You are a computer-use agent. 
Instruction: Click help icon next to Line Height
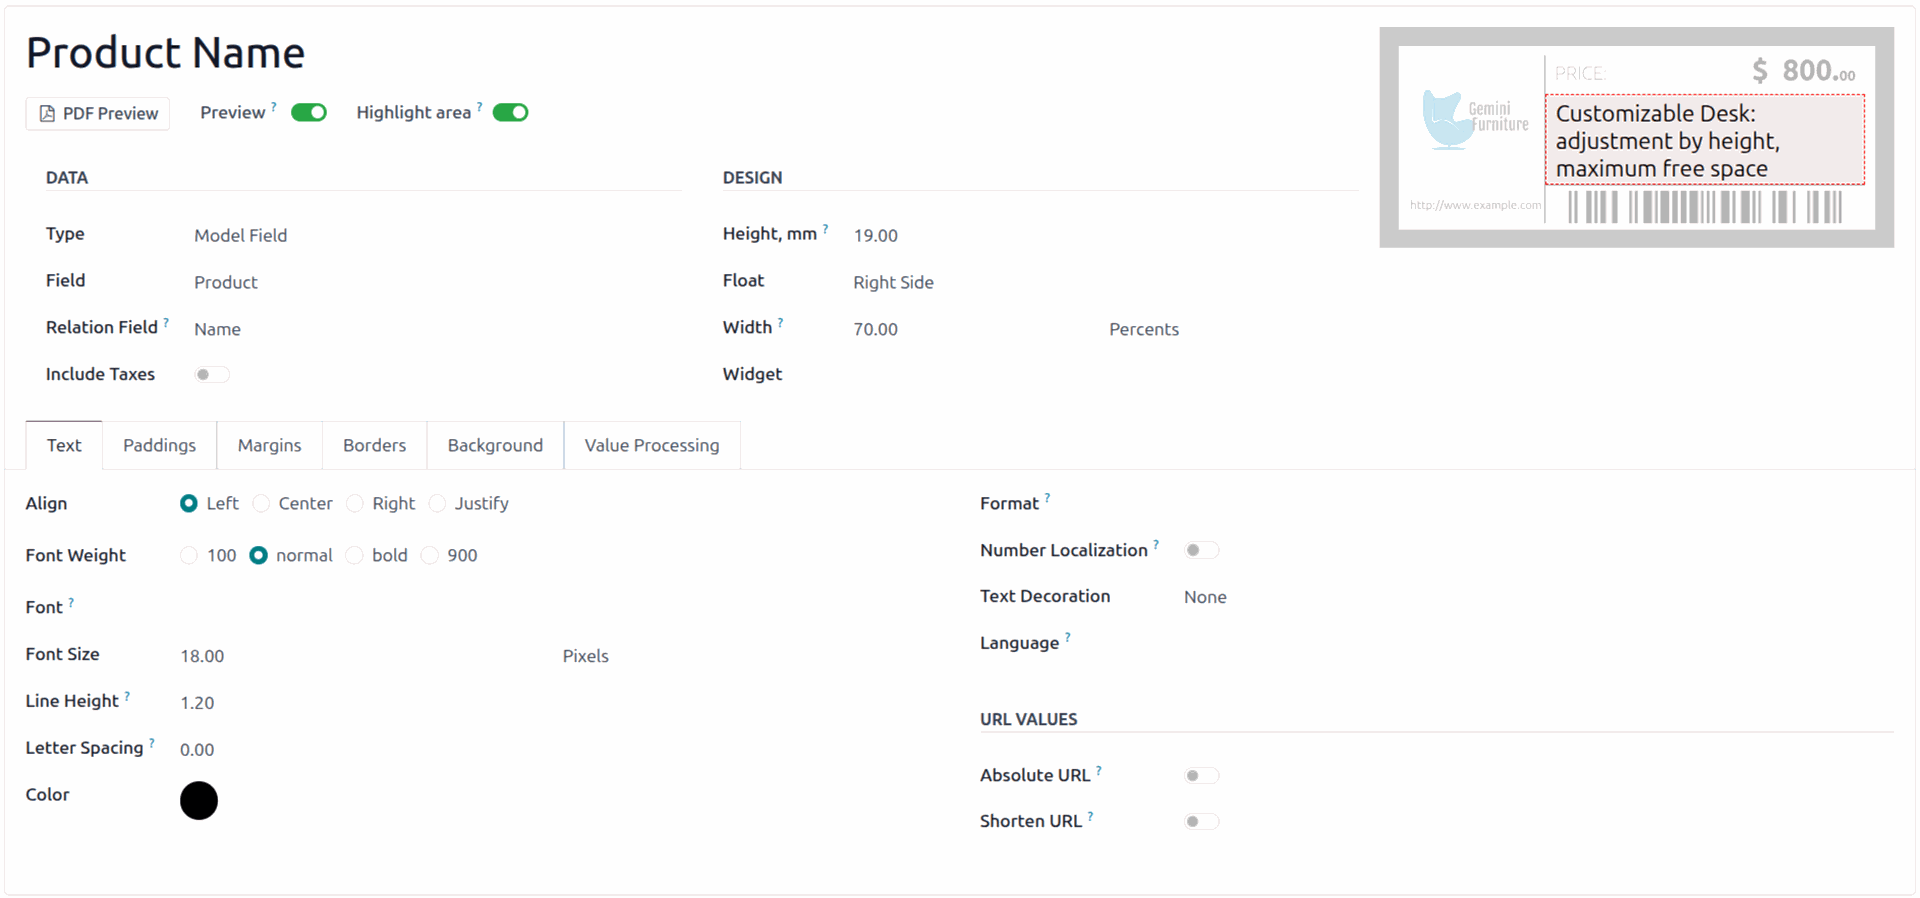point(127,696)
